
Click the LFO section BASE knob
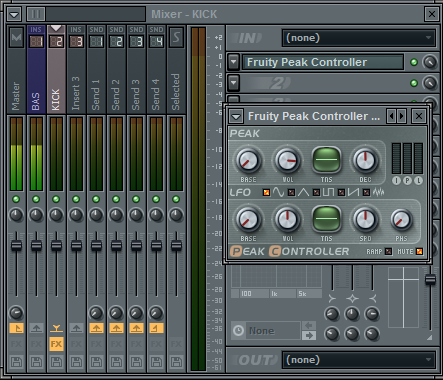coord(248,220)
